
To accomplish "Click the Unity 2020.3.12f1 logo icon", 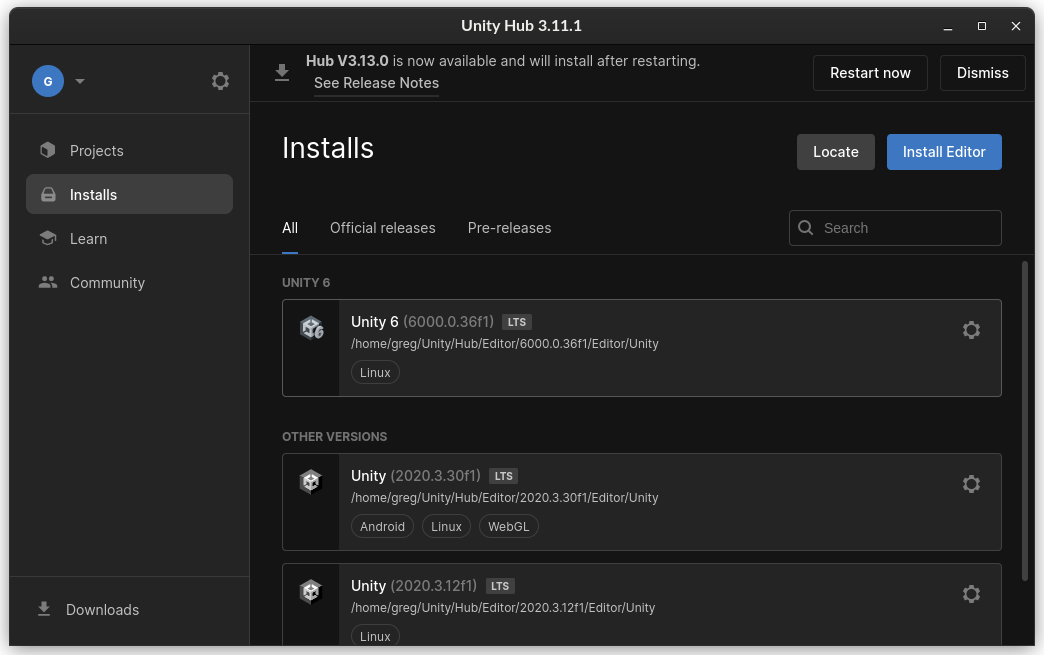I will [x=311, y=592].
